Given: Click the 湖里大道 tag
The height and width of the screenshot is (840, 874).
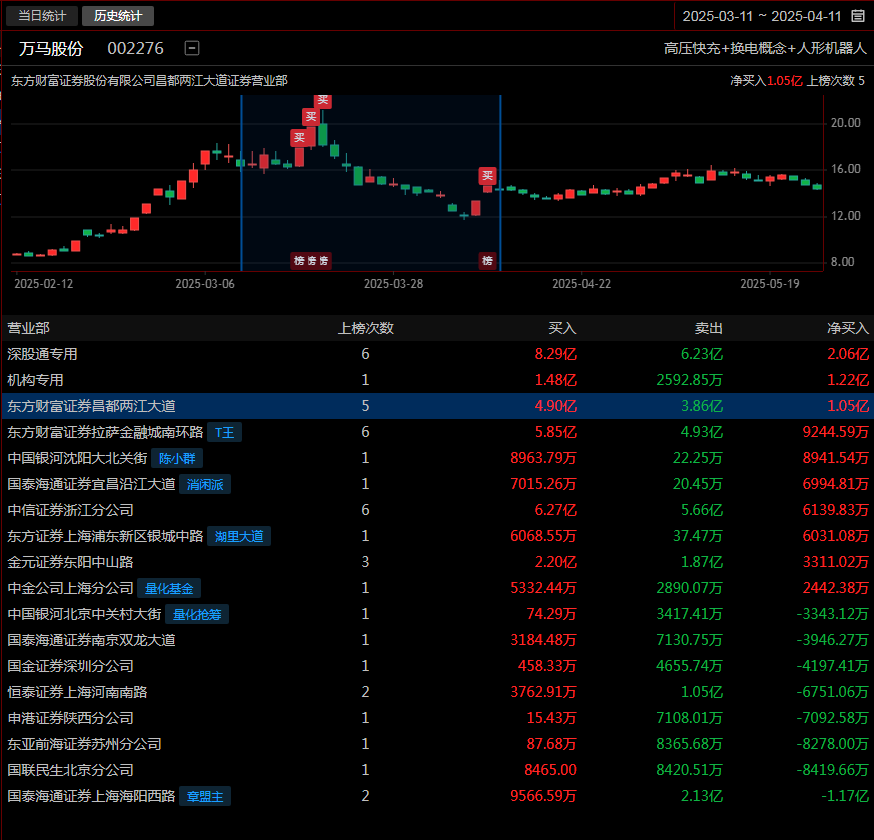Looking at the screenshot, I should (x=239, y=536).
